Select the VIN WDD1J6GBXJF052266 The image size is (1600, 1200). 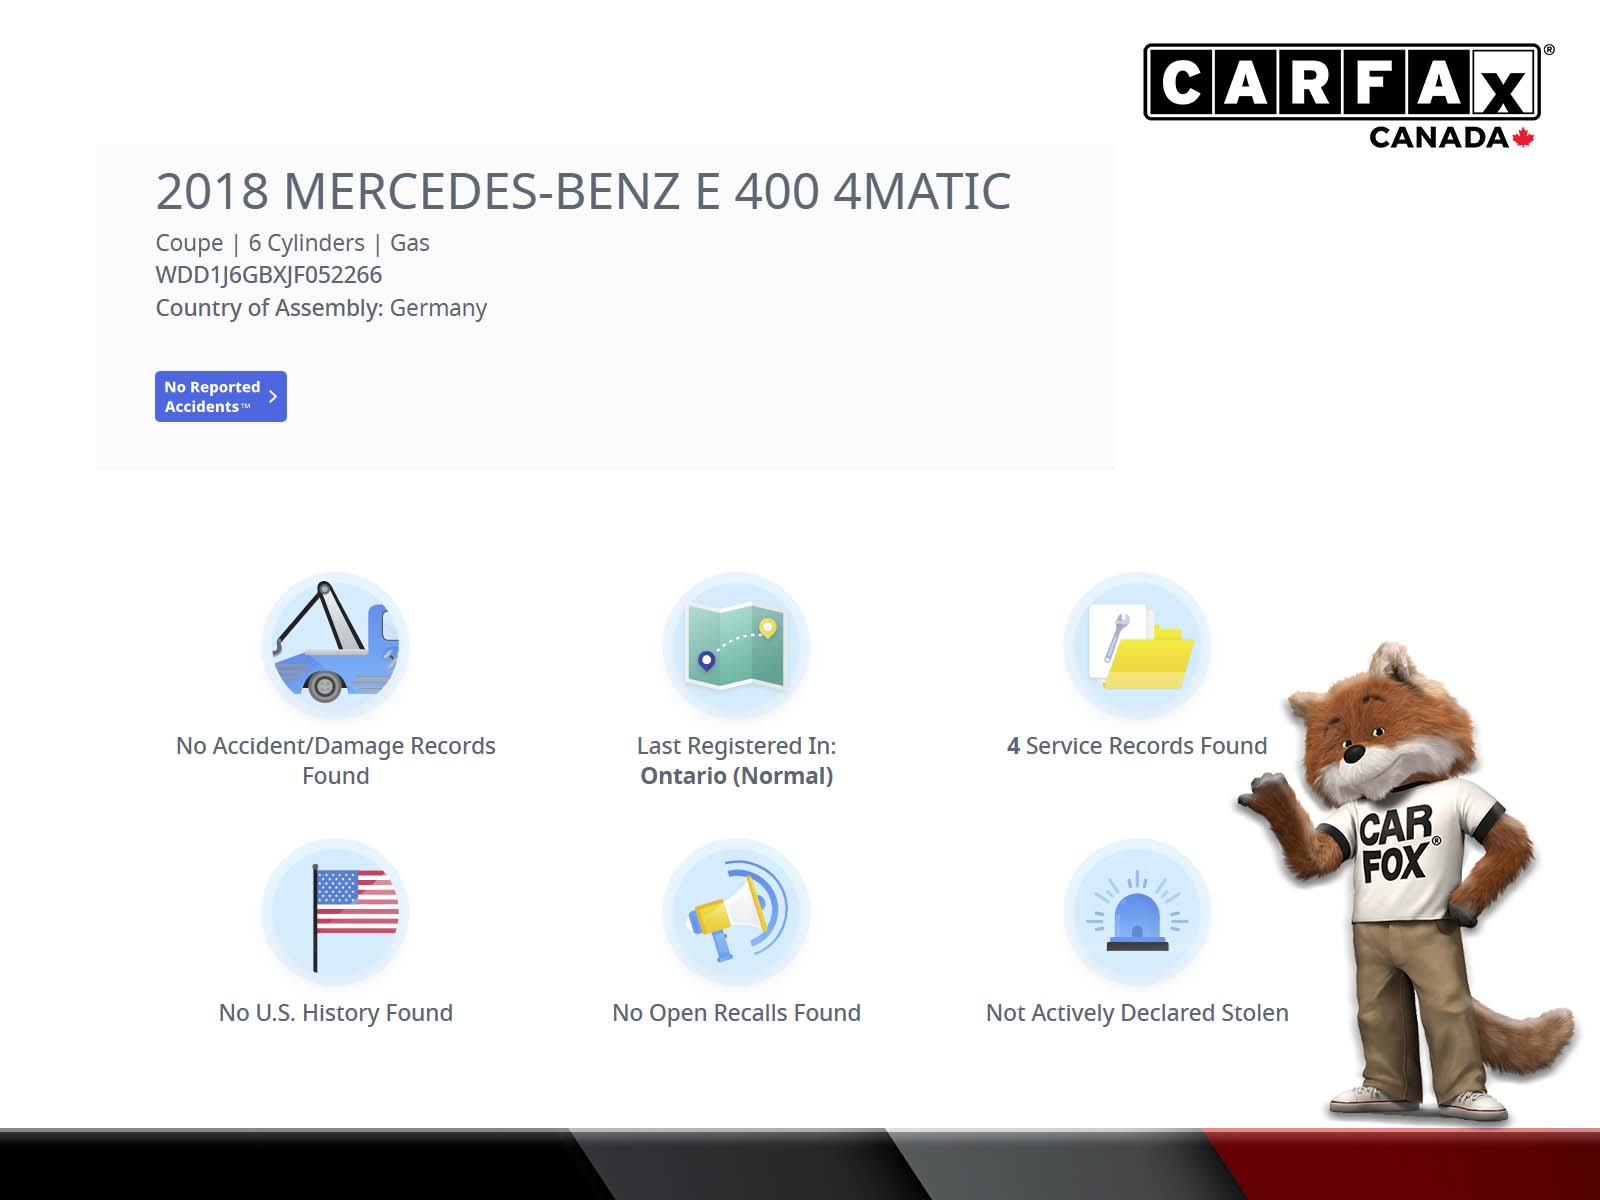click(269, 275)
